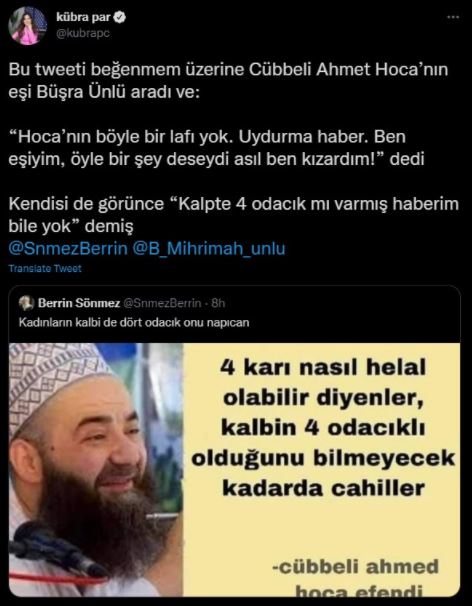Open the 8h timestamp of the quoted tweet
The image size is (472, 606).
(x=218, y=303)
